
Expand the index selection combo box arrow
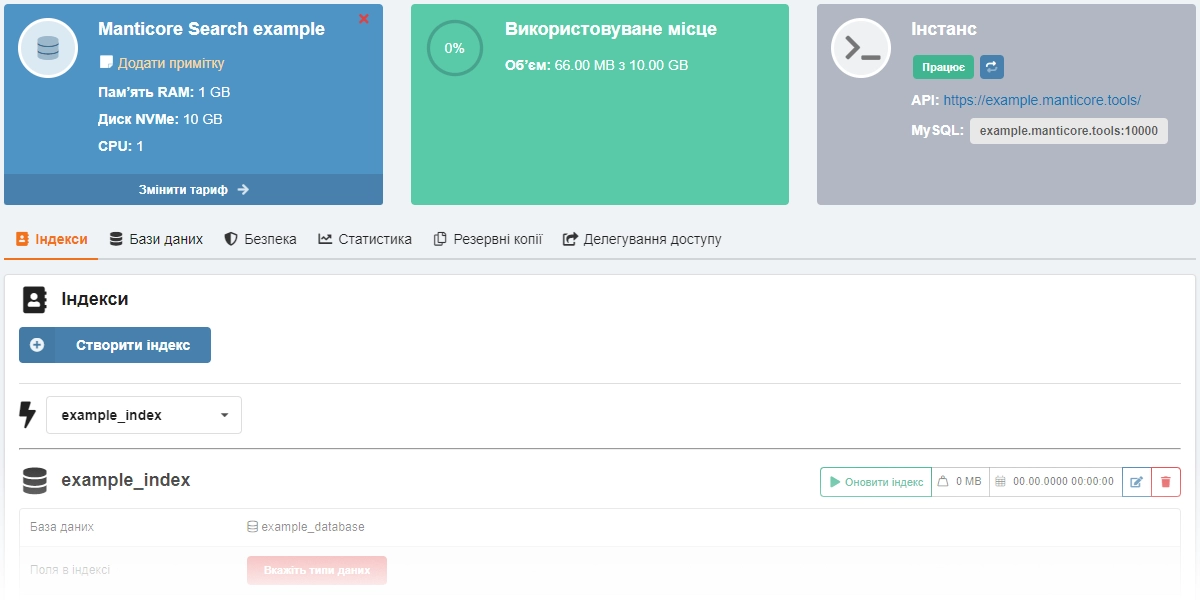click(x=227, y=414)
